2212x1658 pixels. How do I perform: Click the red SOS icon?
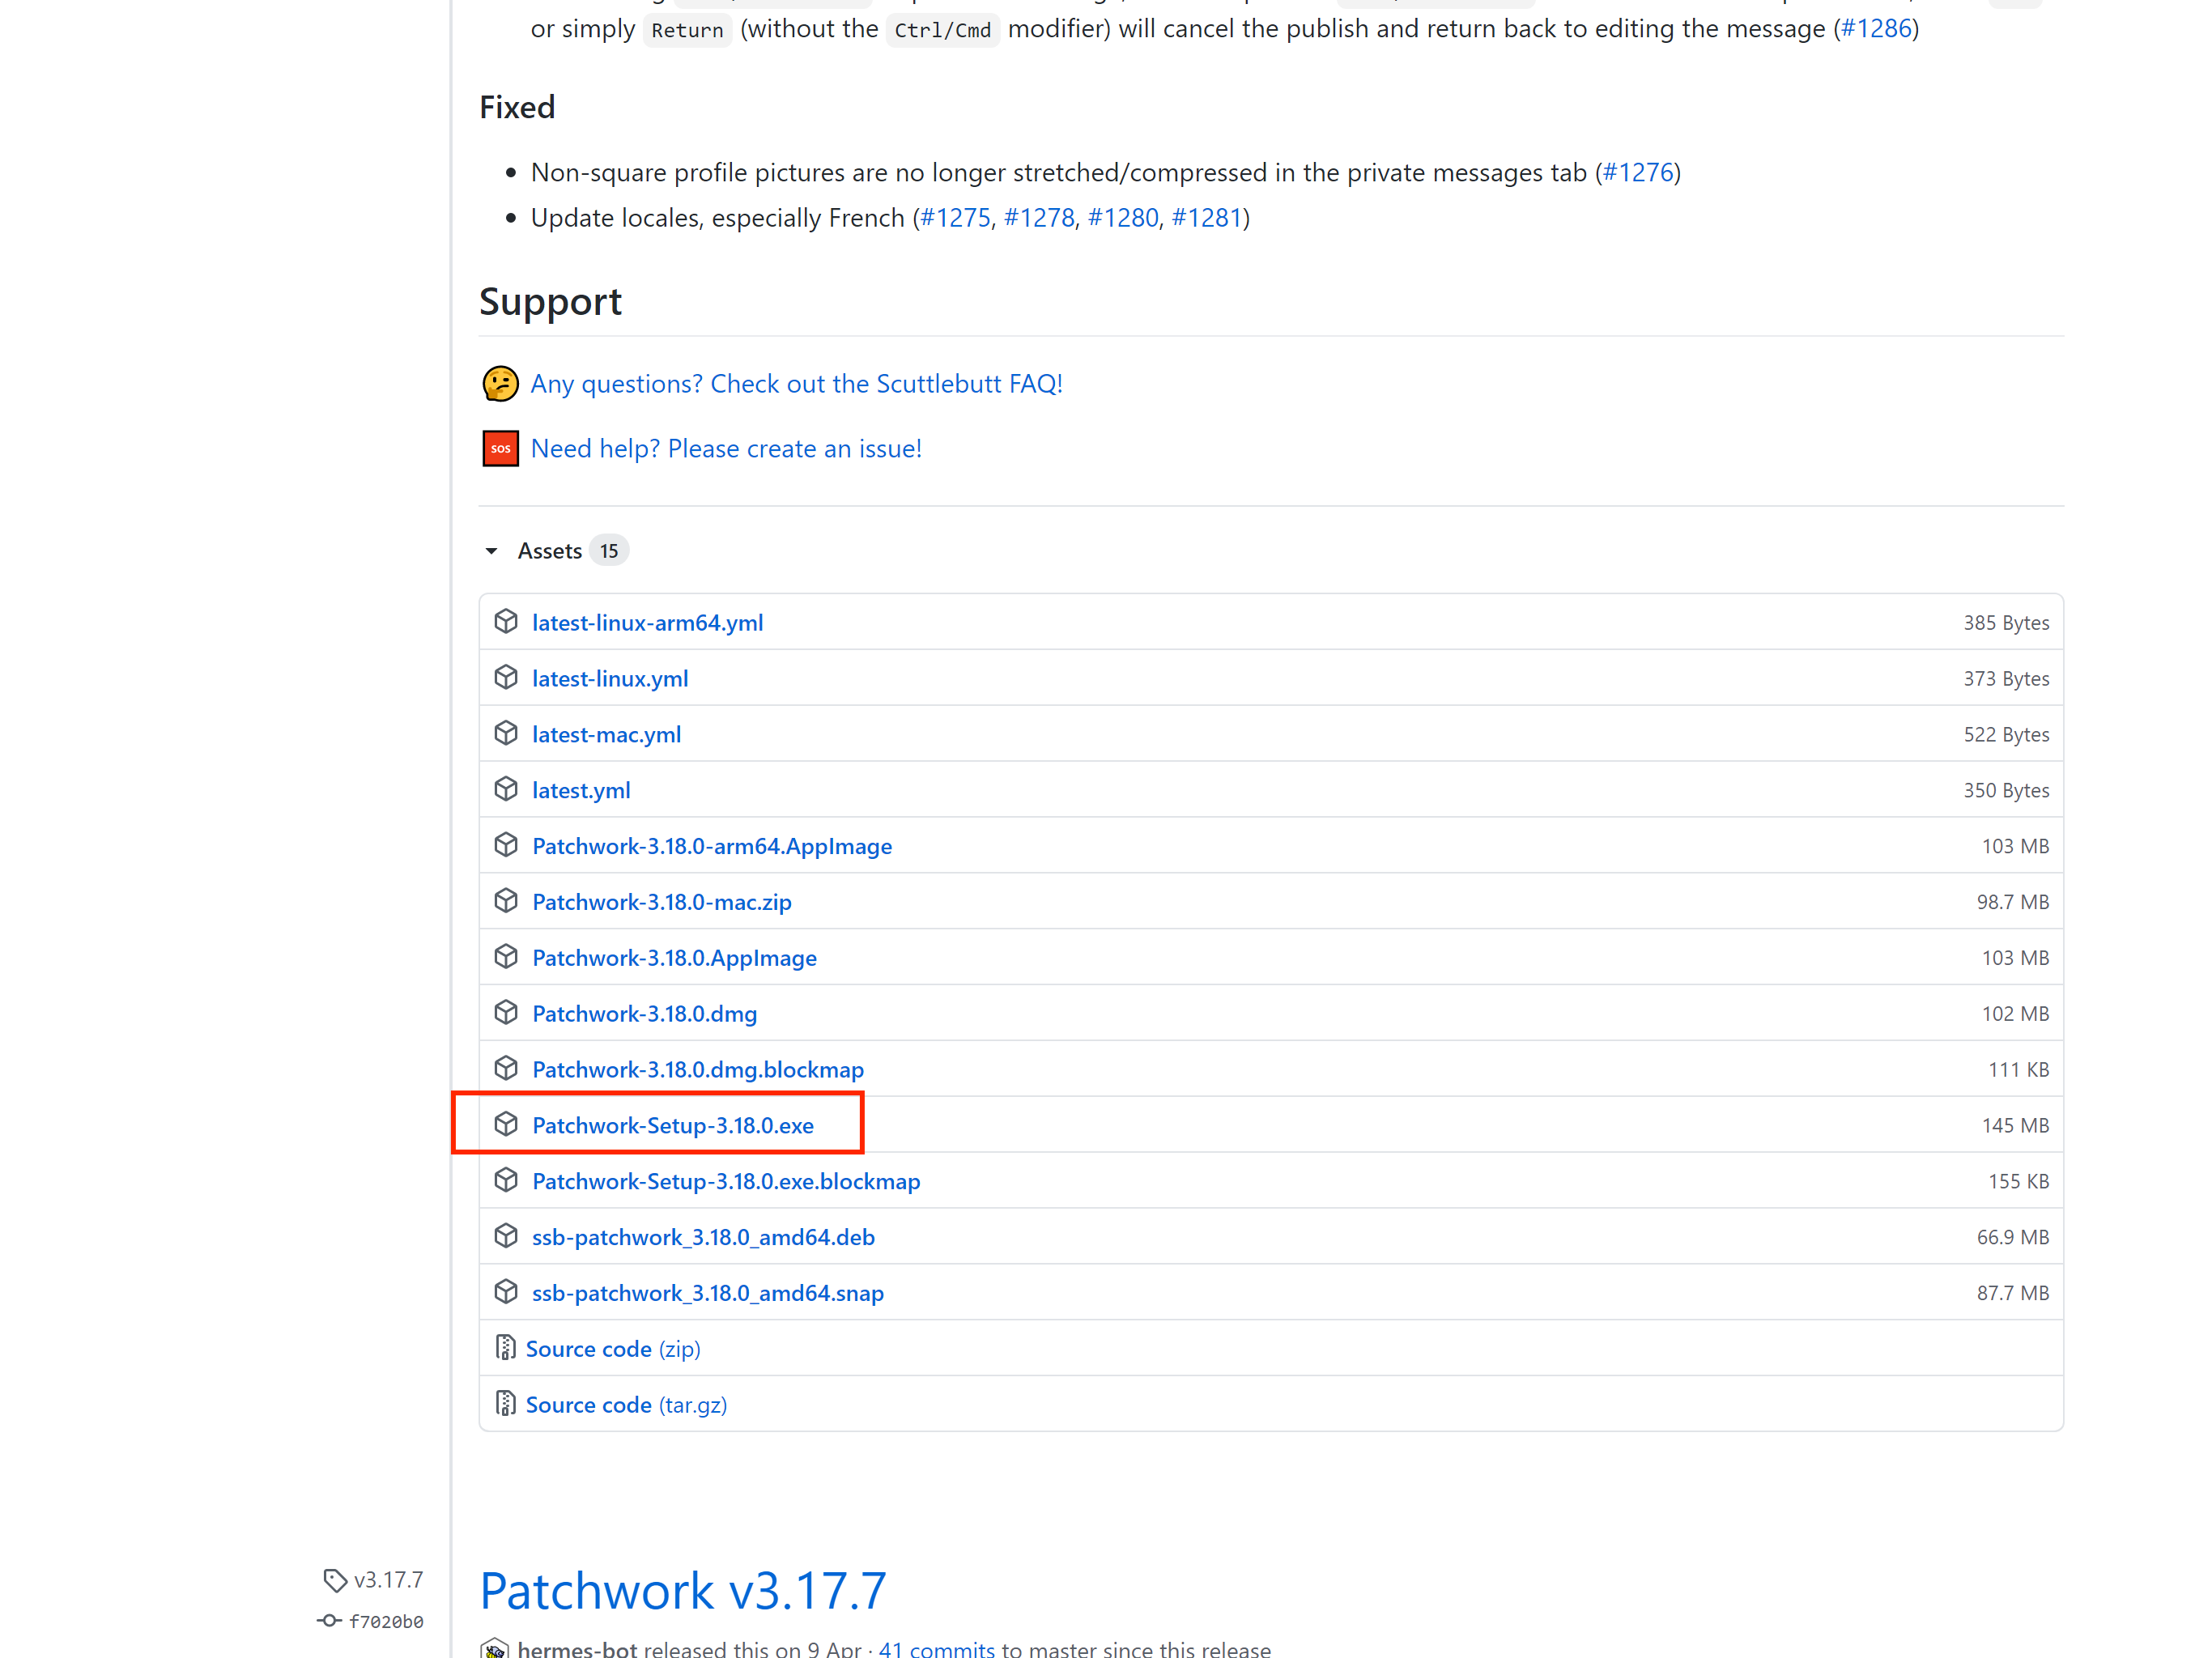500,449
